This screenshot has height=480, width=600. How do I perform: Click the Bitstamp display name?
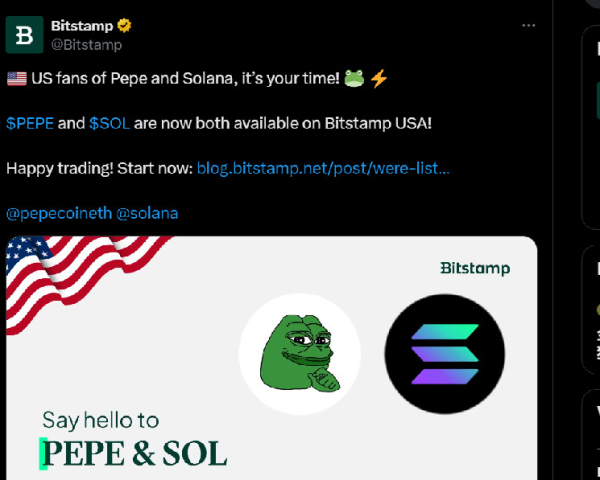point(81,25)
